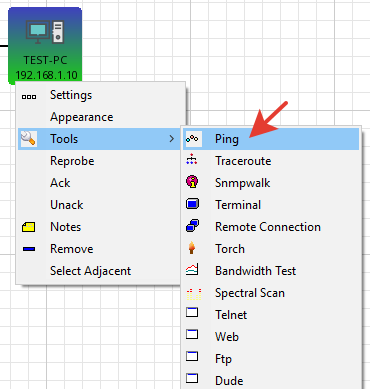Viewport: 370px width, 389px height.
Task: Click the blue Terminal icon
Action: [x=192, y=203]
